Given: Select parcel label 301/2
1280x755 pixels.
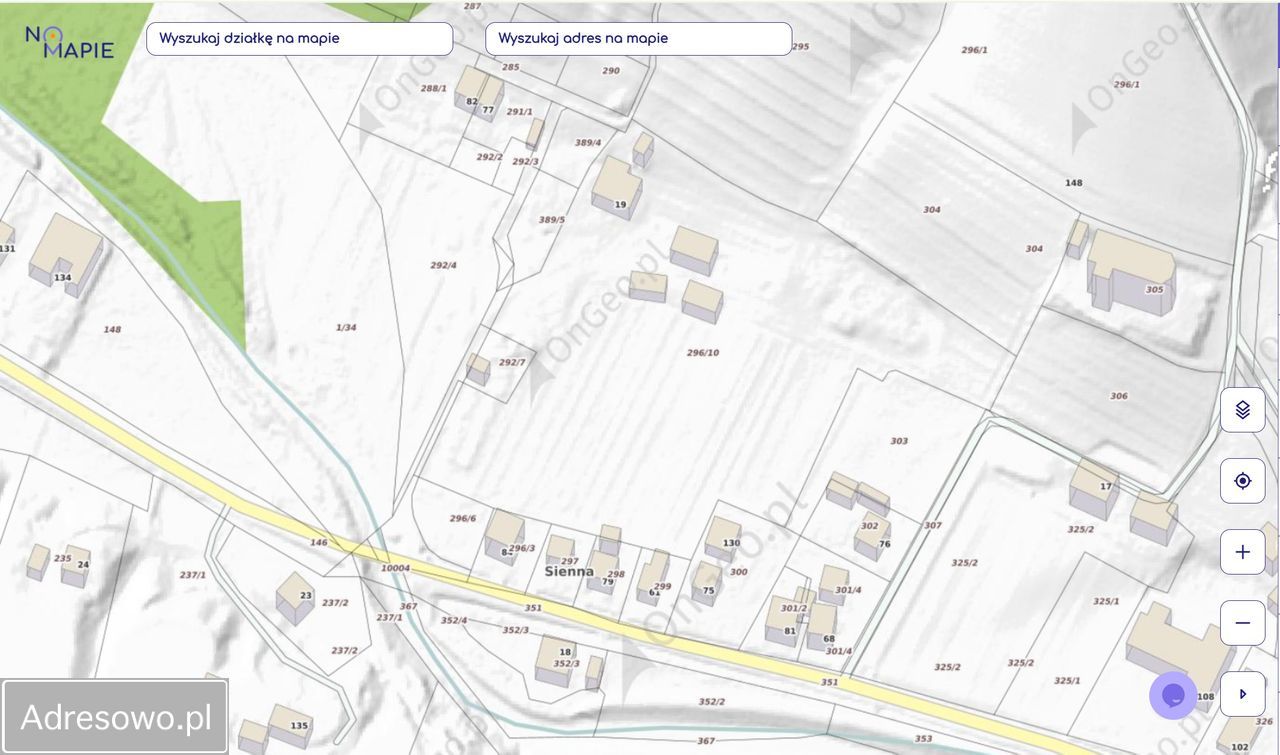Looking at the screenshot, I should [x=793, y=609].
